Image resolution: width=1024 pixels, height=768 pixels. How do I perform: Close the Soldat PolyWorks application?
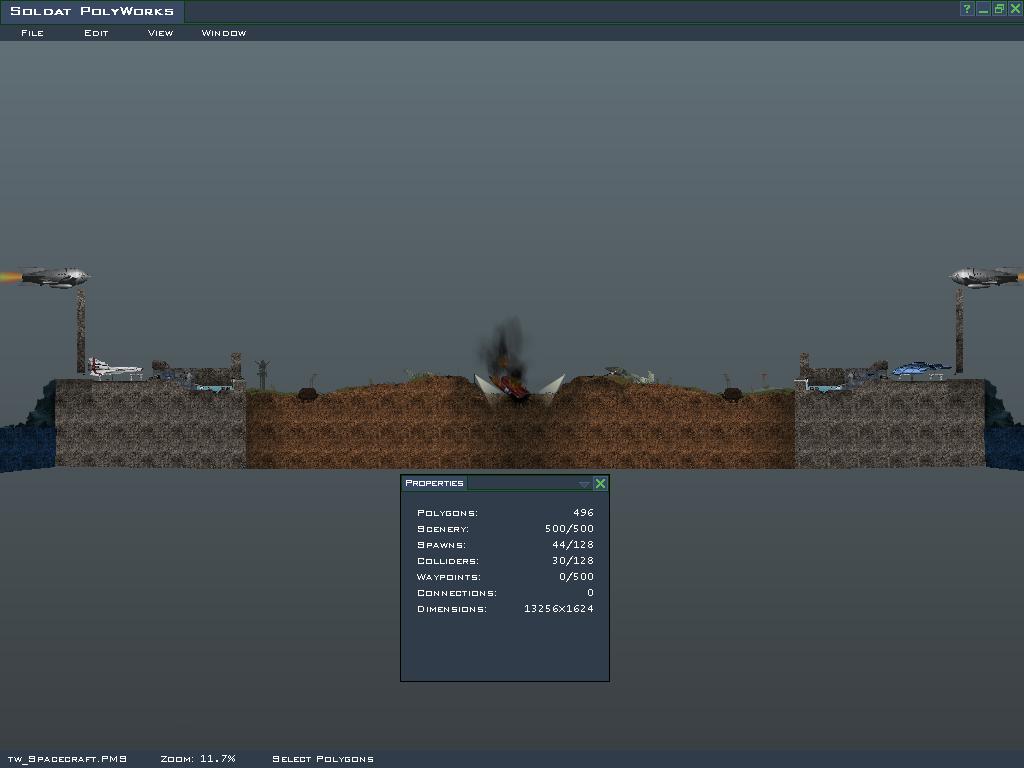pos(1015,9)
